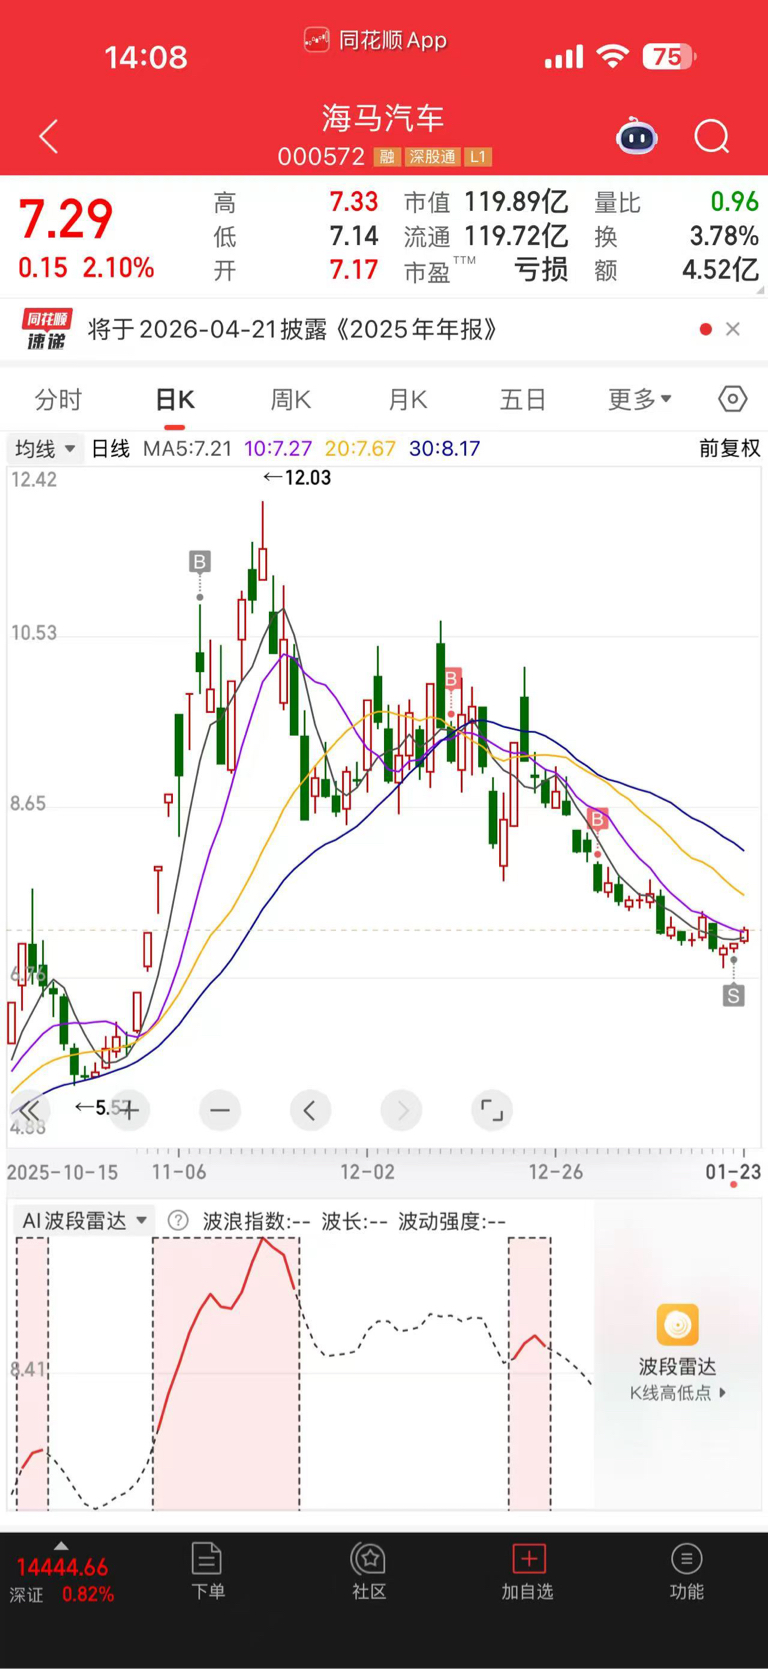
Task: Tap the 融 margin badge
Action: click(387, 157)
